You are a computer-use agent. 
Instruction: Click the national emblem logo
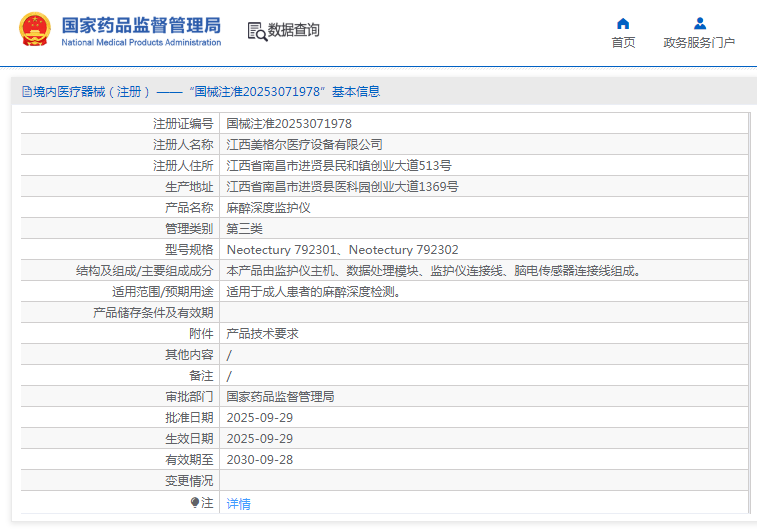pyautogui.click(x=35, y=29)
